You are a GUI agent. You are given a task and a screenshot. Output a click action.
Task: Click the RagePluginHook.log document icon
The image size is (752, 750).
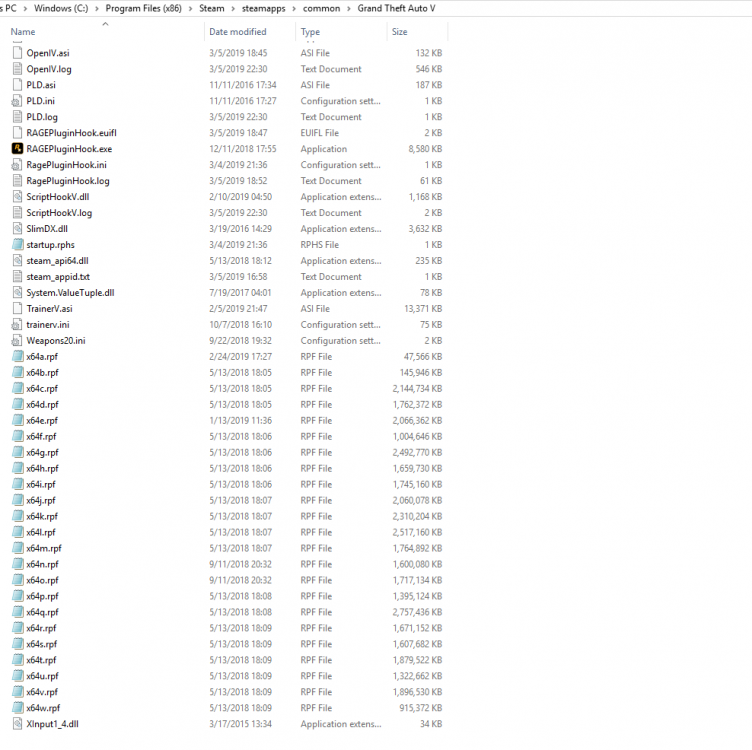coord(17,181)
